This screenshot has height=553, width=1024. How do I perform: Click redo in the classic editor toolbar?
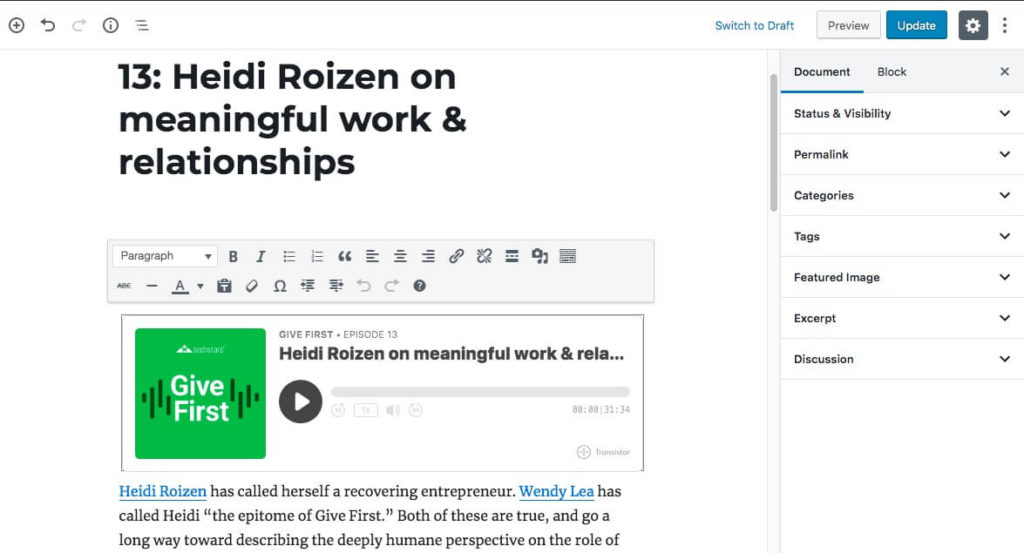pos(391,285)
